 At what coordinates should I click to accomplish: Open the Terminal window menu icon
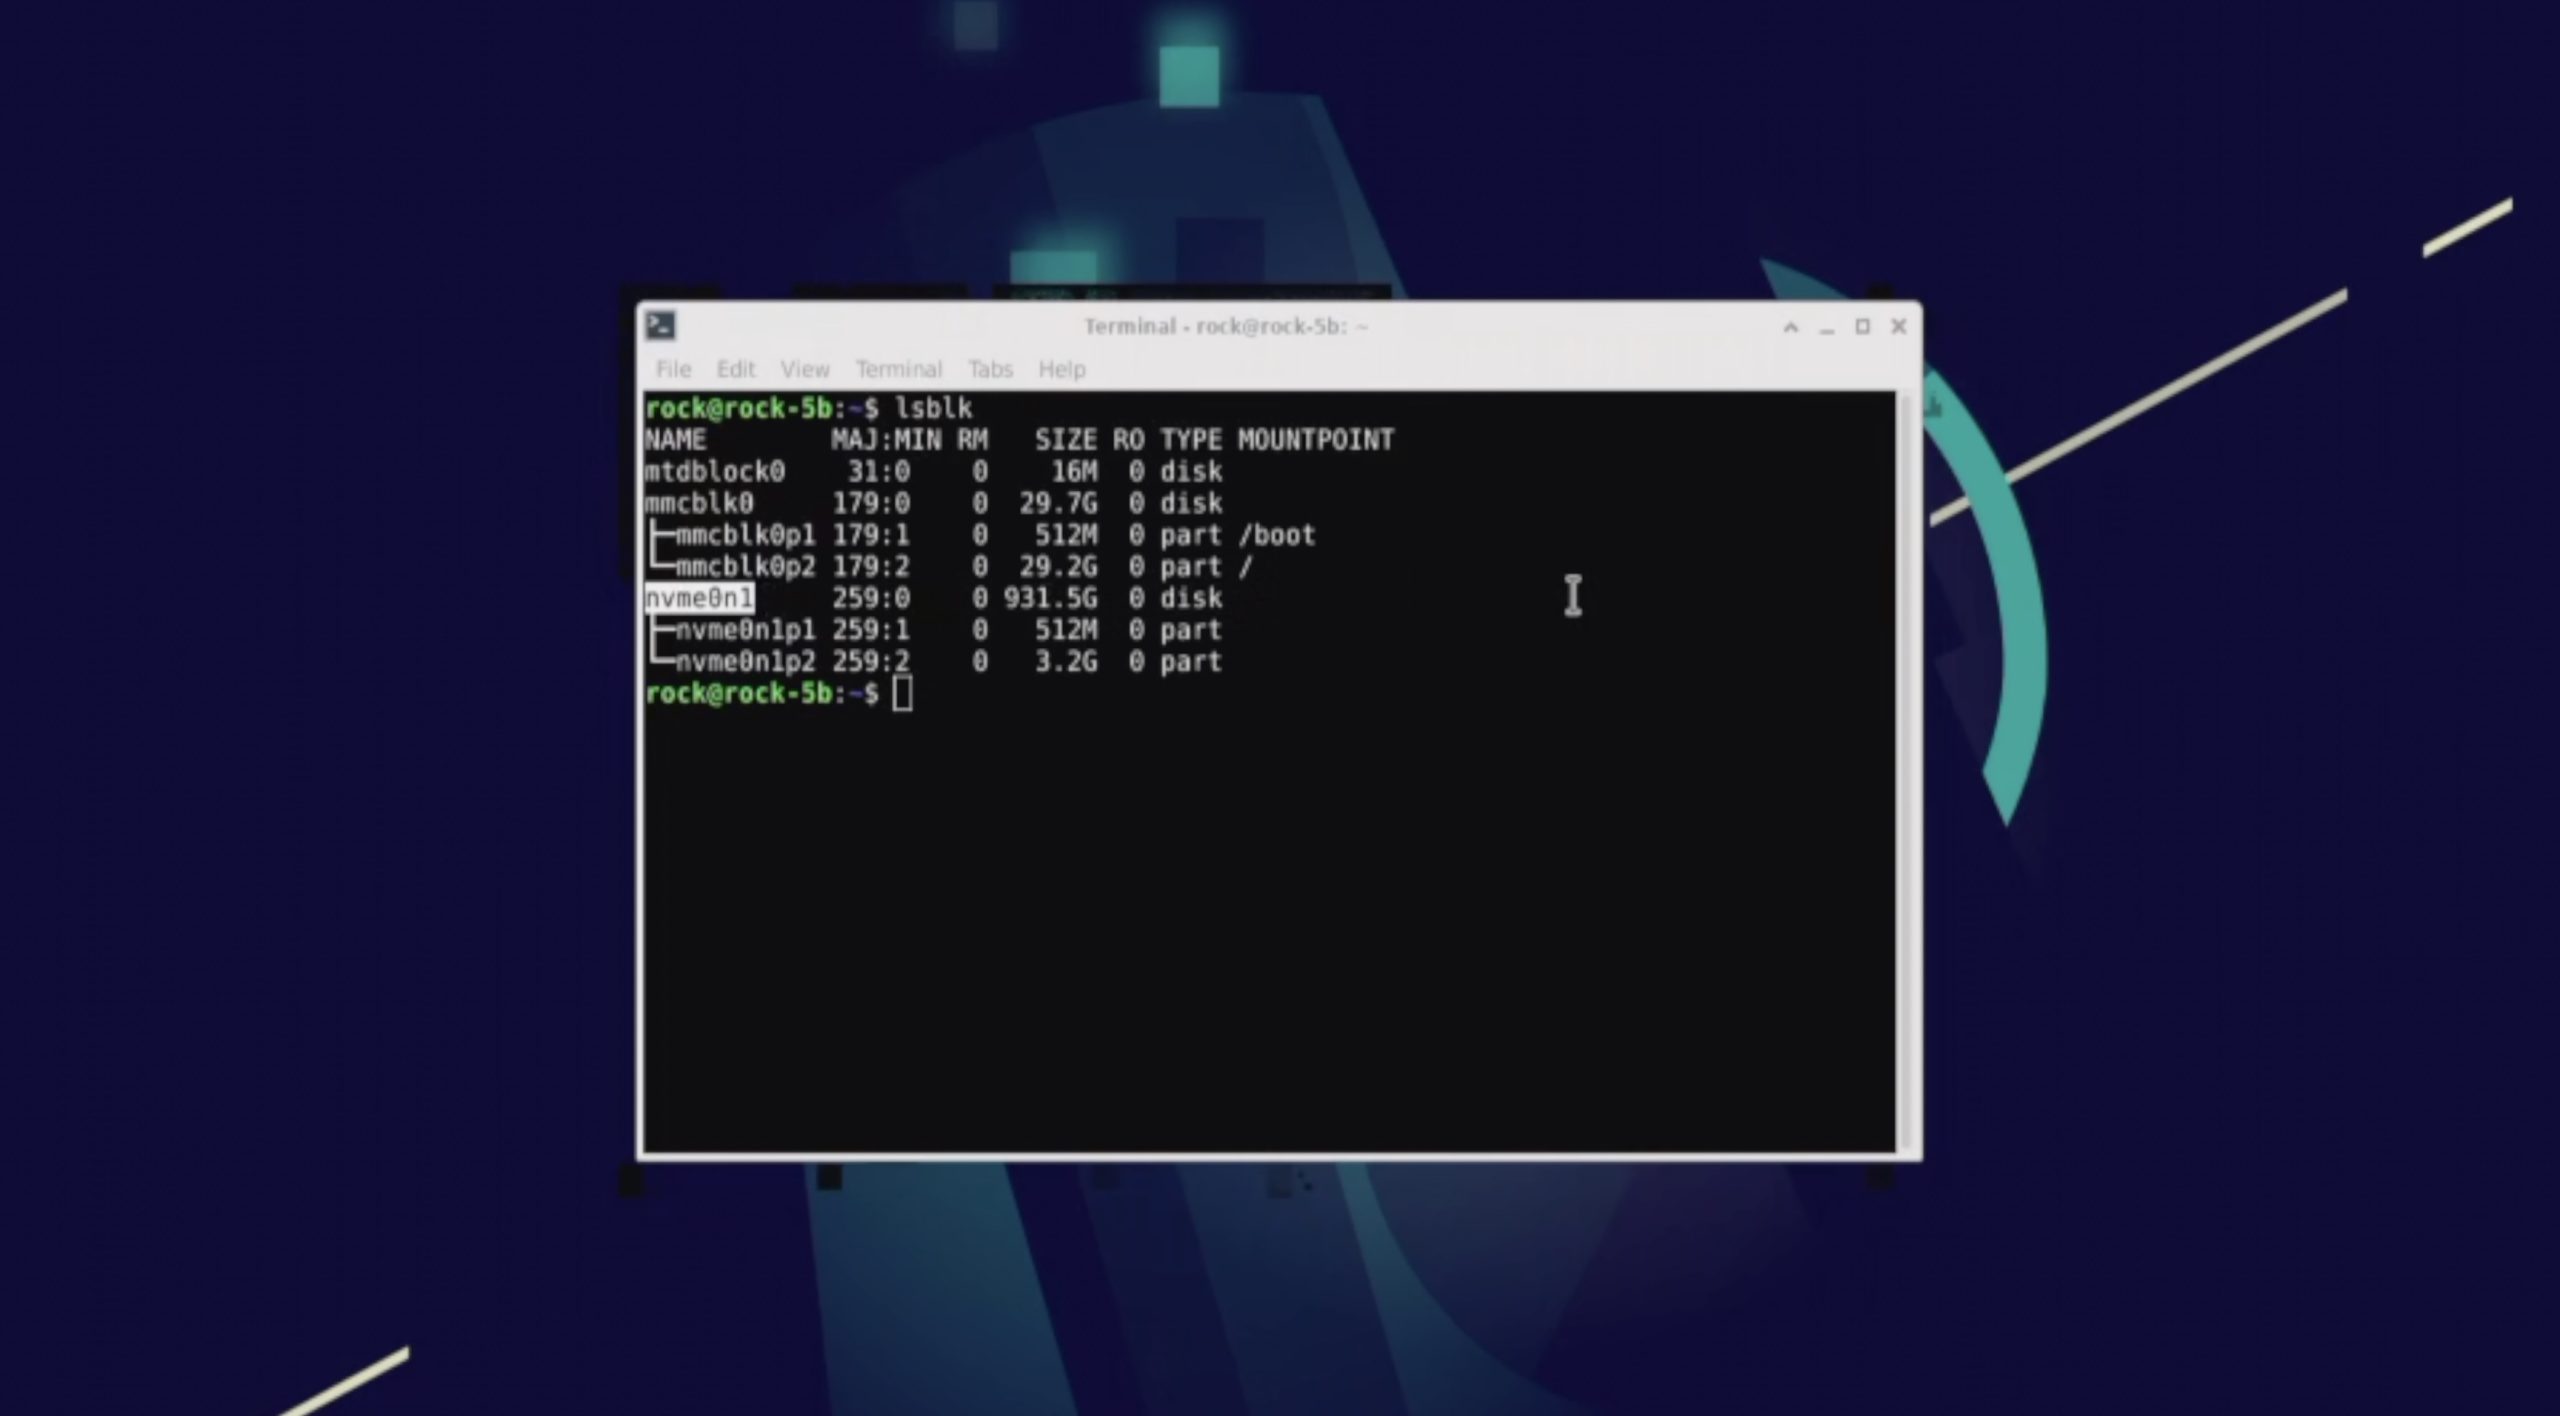coord(661,326)
